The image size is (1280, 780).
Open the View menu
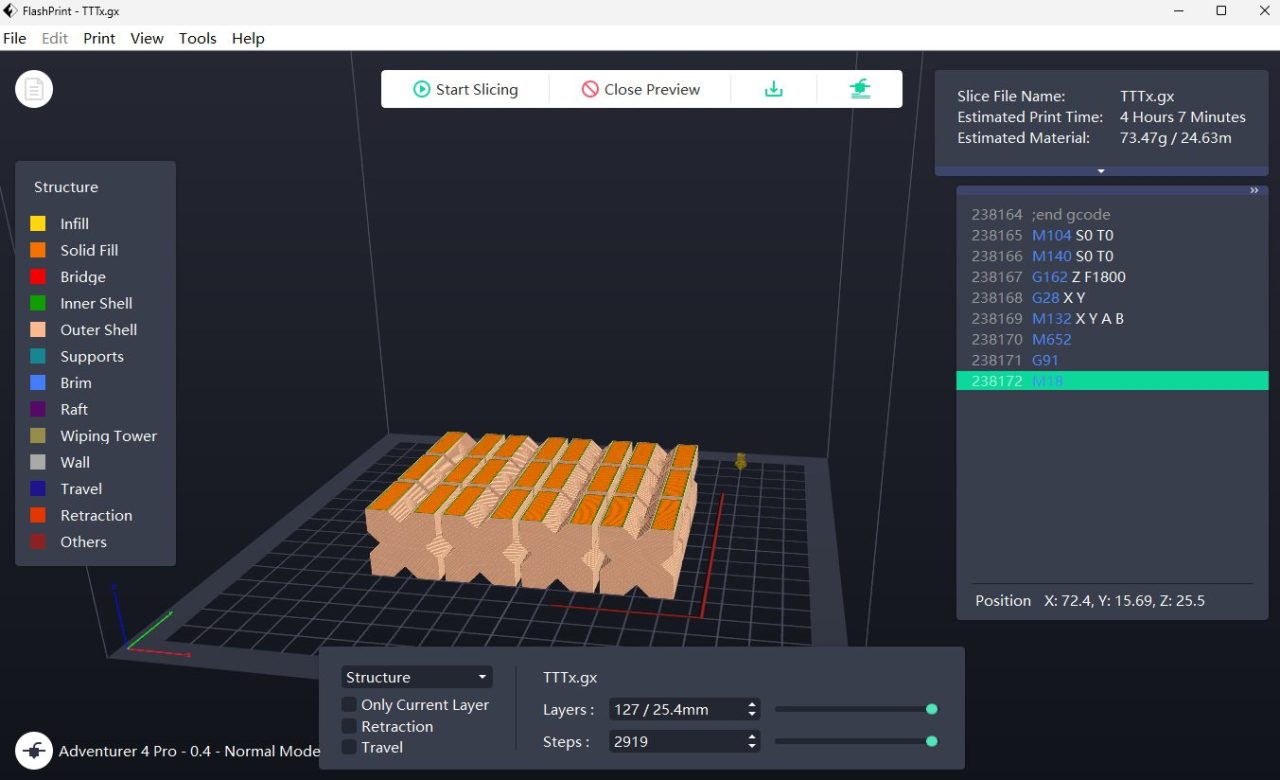[x=147, y=38]
